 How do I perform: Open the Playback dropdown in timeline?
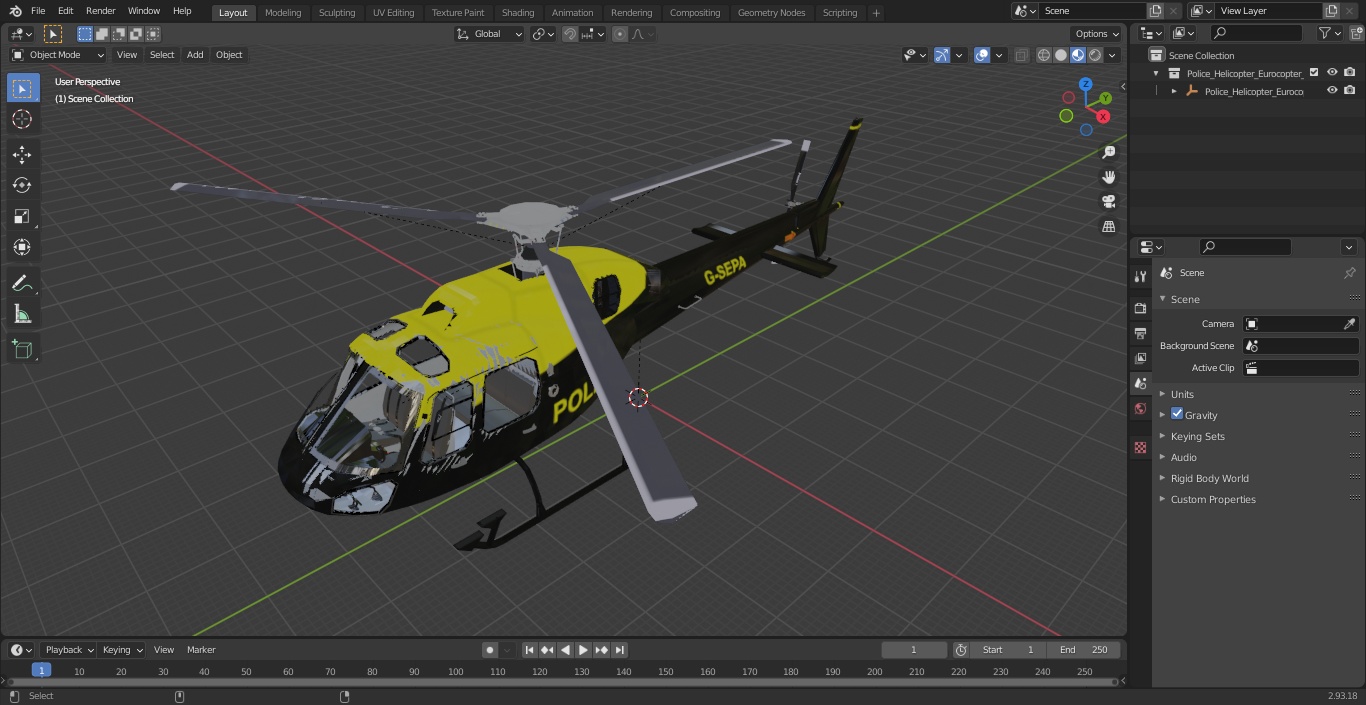70,650
